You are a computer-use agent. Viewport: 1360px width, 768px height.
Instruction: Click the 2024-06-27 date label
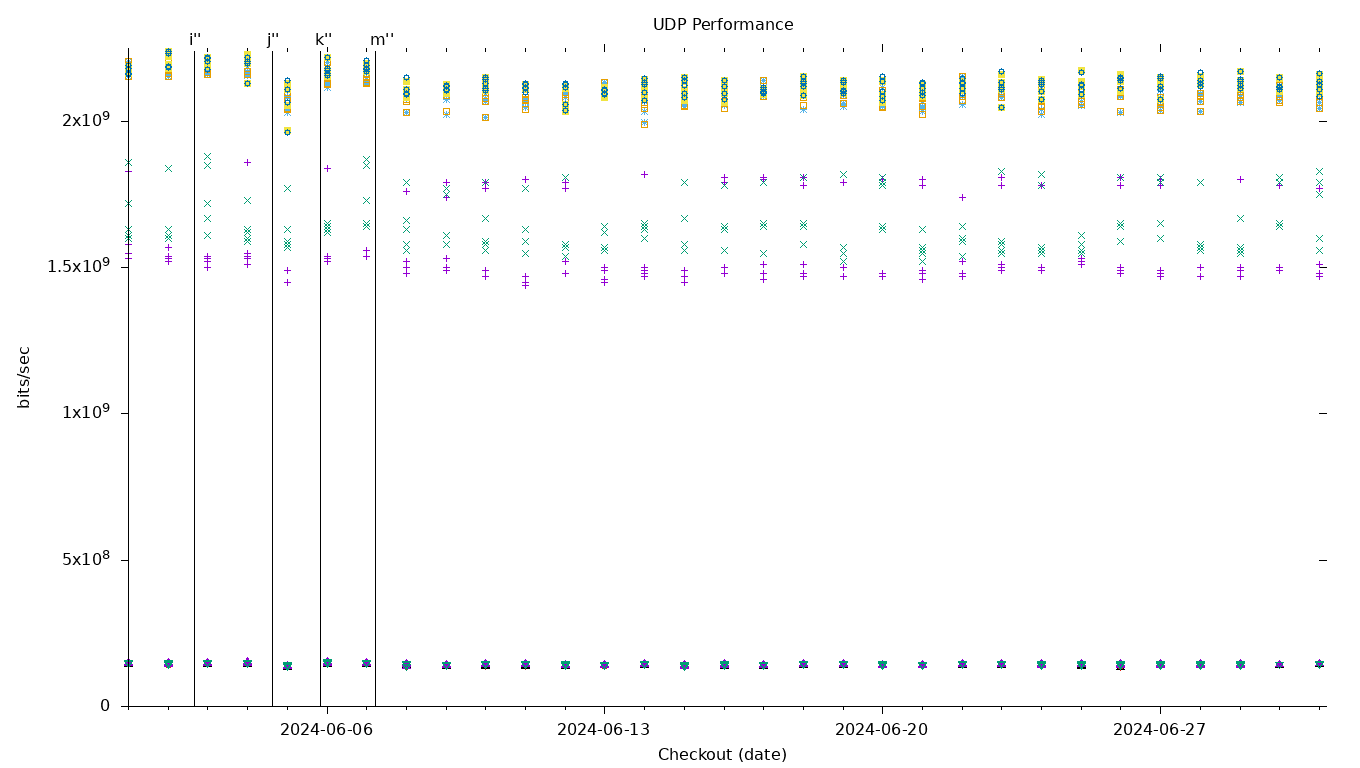click(1160, 730)
